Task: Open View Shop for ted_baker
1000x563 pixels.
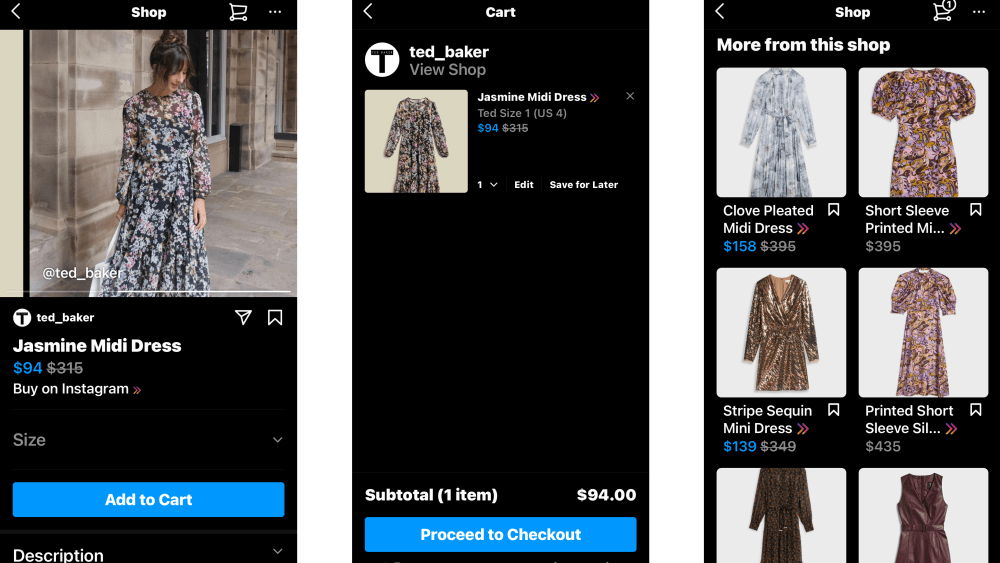Action: (x=447, y=69)
